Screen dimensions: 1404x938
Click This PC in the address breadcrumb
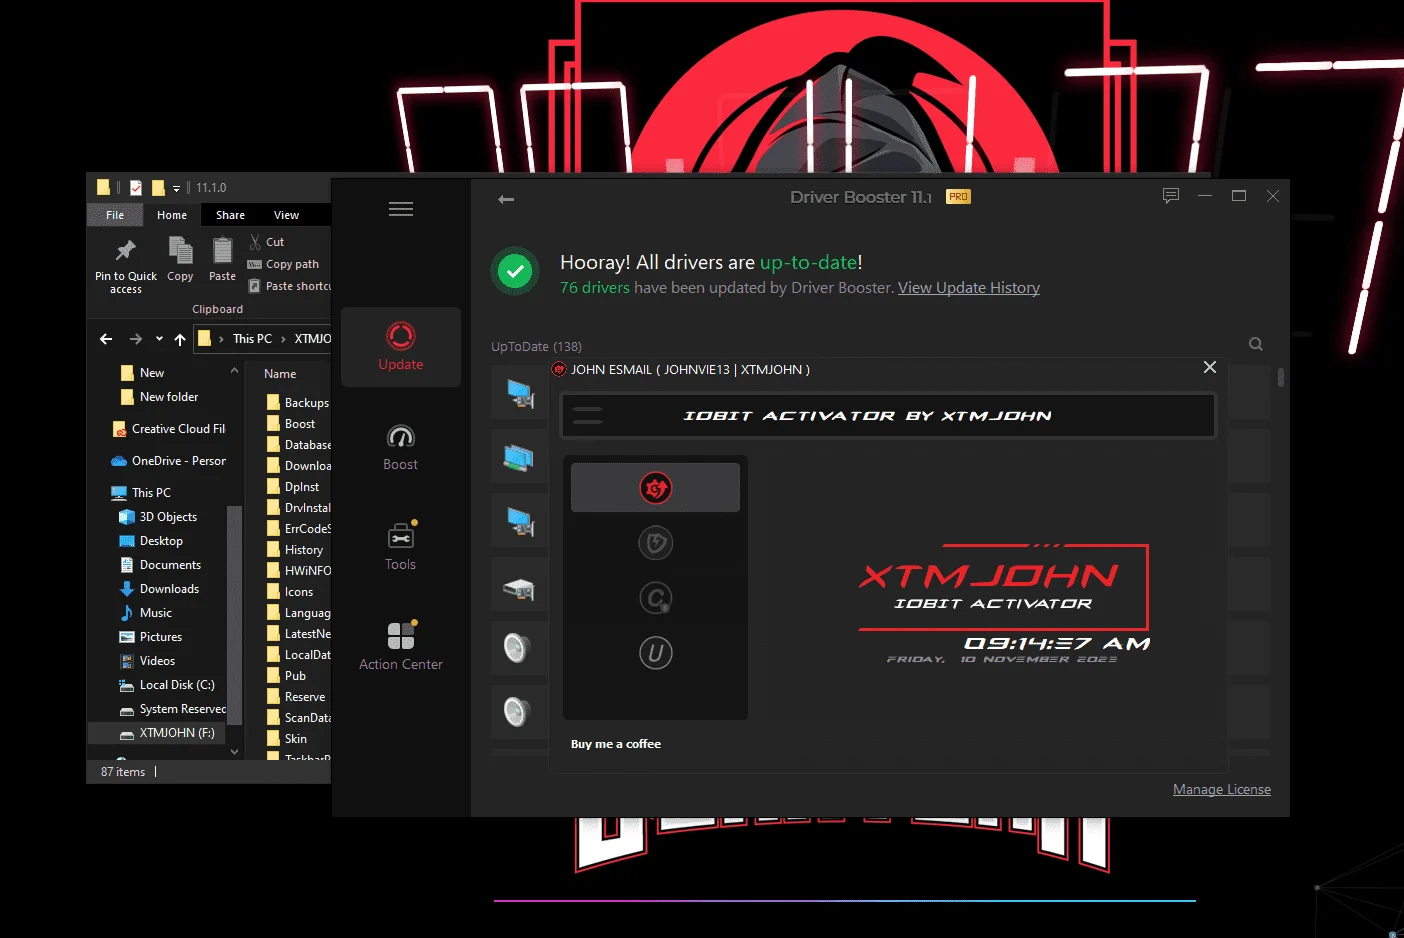252,339
